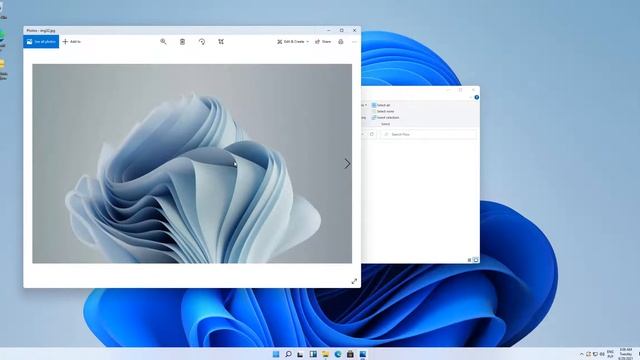Go to next photo with the right arrow
Image resolution: width=640 pixels, height=360 pixels.
coord(347,164)
